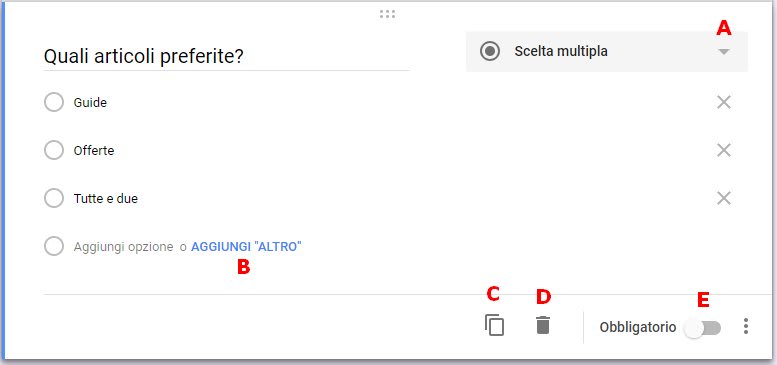Open the 'Scelta multipla' question type dropdown

coord(607,52)
